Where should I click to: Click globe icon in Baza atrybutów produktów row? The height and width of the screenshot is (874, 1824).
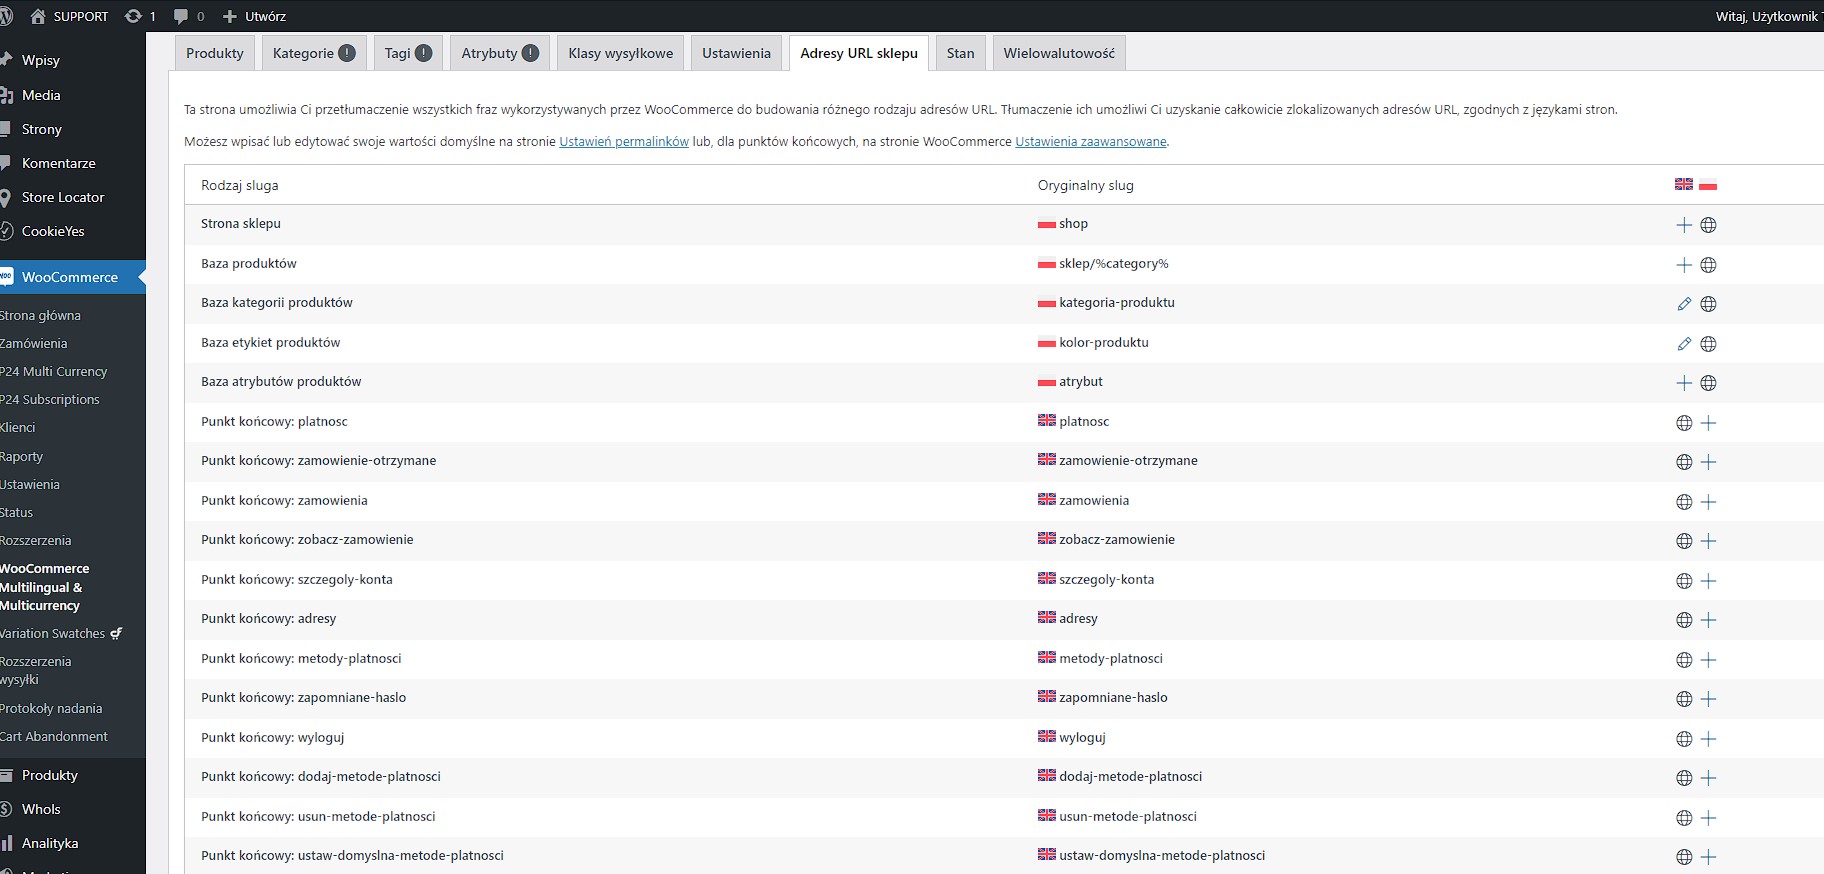(x=1708, y=383)
